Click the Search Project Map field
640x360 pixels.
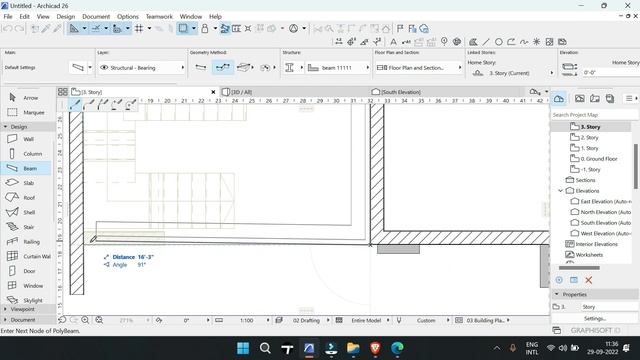(x=595, y=115)
